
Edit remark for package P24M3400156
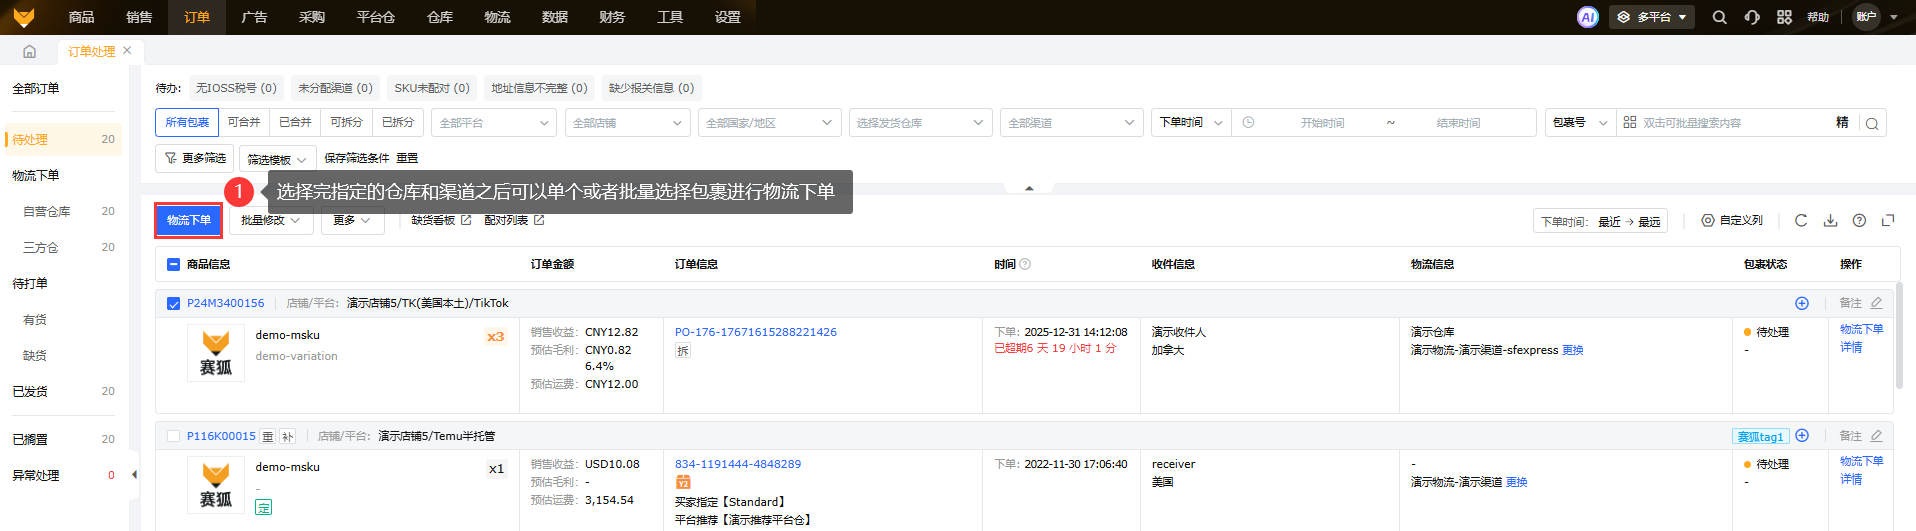click(1876, 303)
